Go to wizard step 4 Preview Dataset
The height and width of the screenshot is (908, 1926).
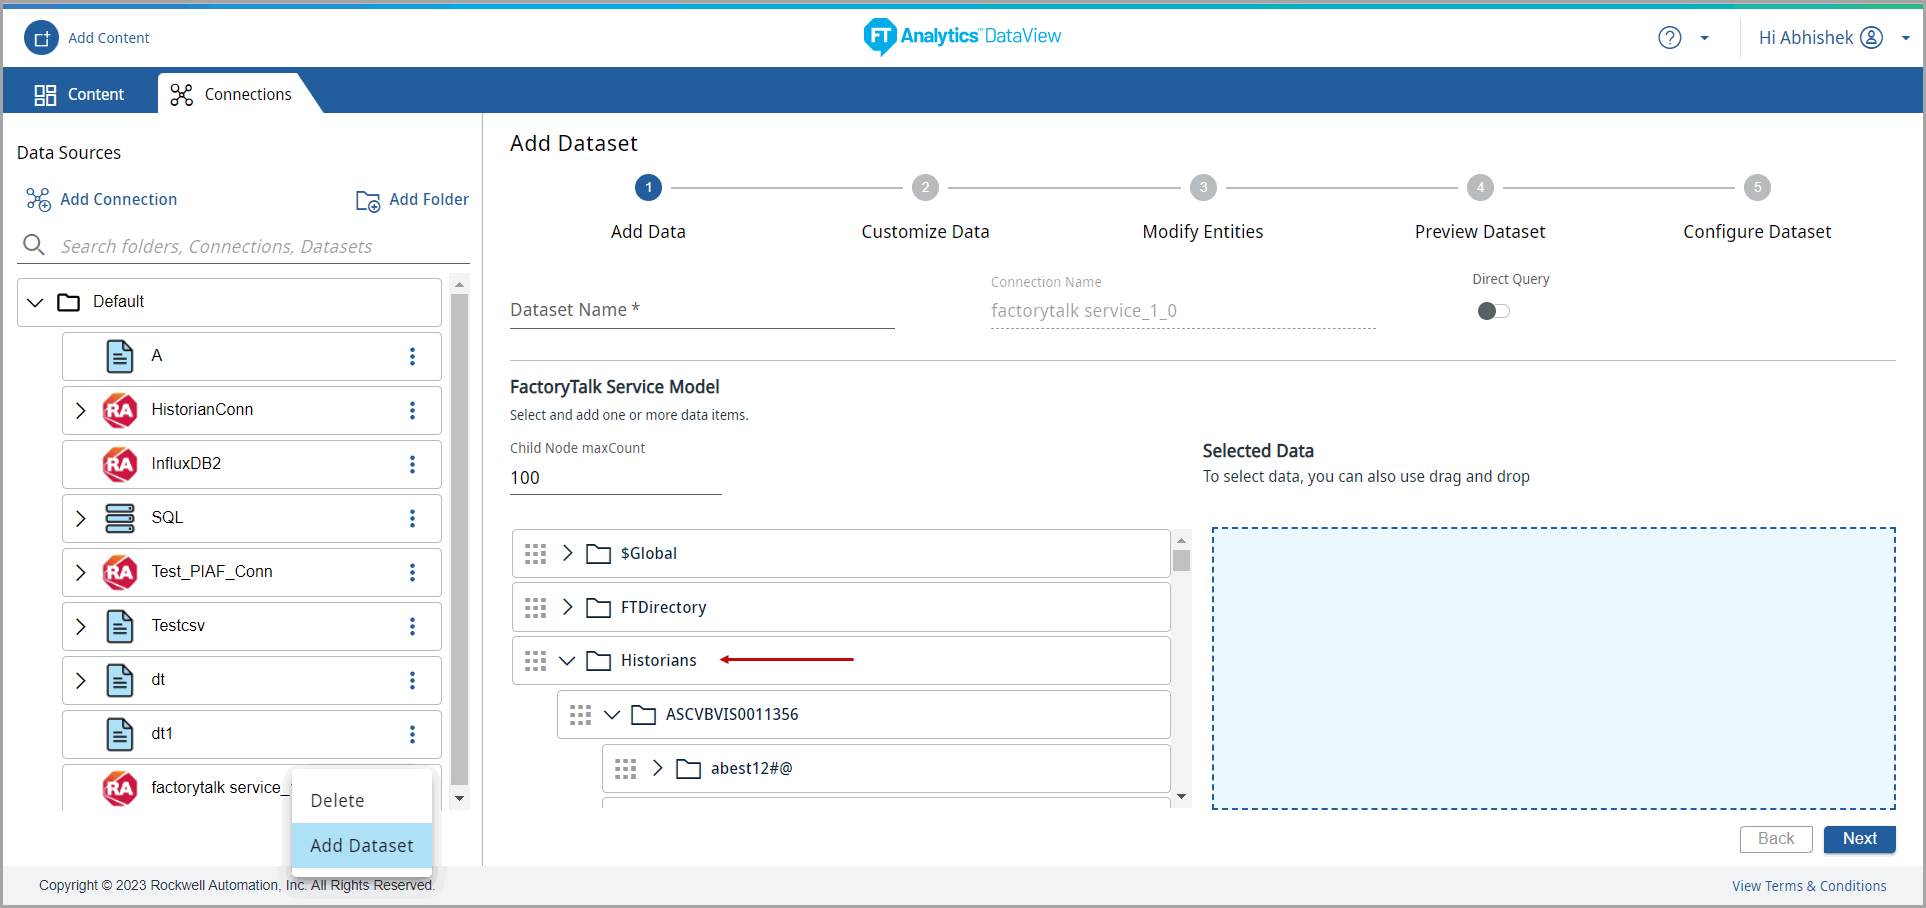[1480, 187]
